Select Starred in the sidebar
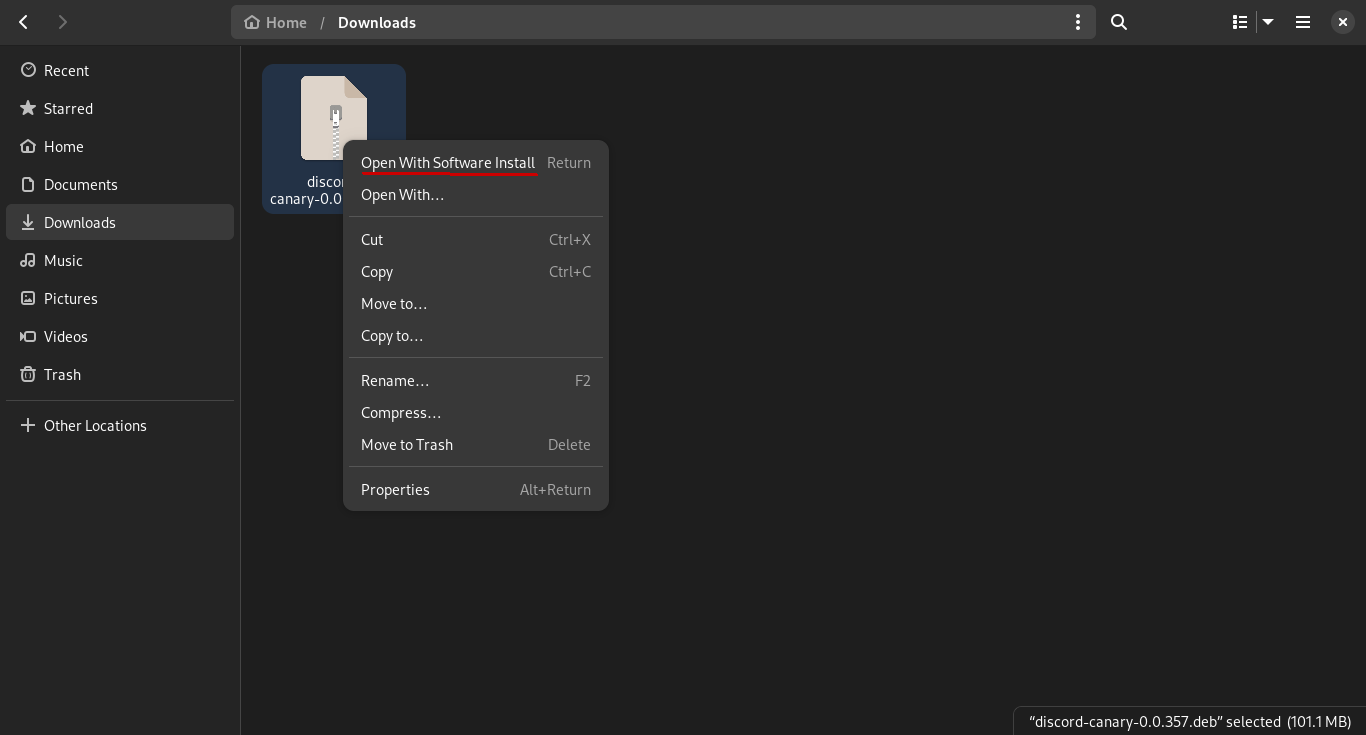 point(68,108)
